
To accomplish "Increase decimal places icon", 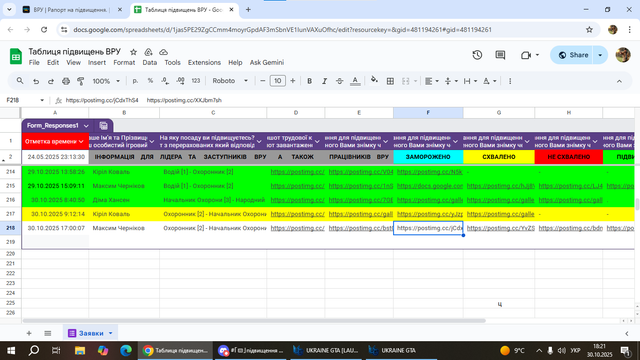I will [x=180, y=81].
